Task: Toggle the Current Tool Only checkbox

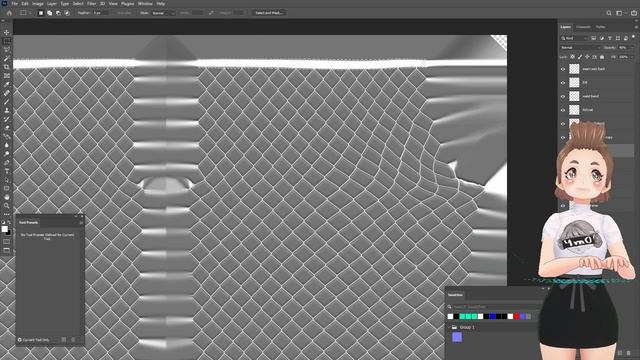Action: 20,340
